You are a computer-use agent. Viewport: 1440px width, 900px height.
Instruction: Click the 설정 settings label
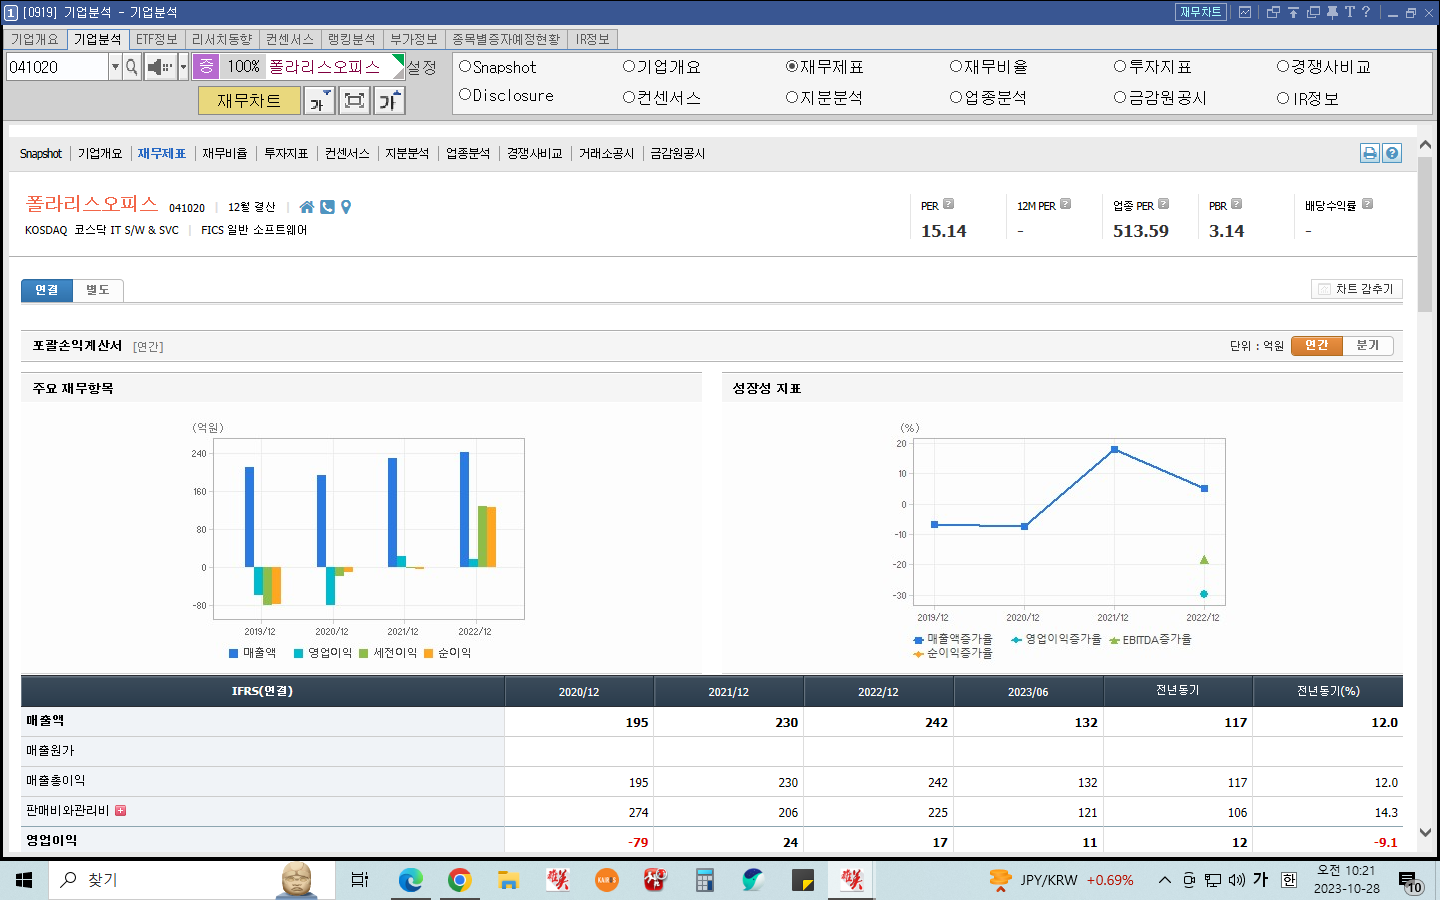pos(422,67)
